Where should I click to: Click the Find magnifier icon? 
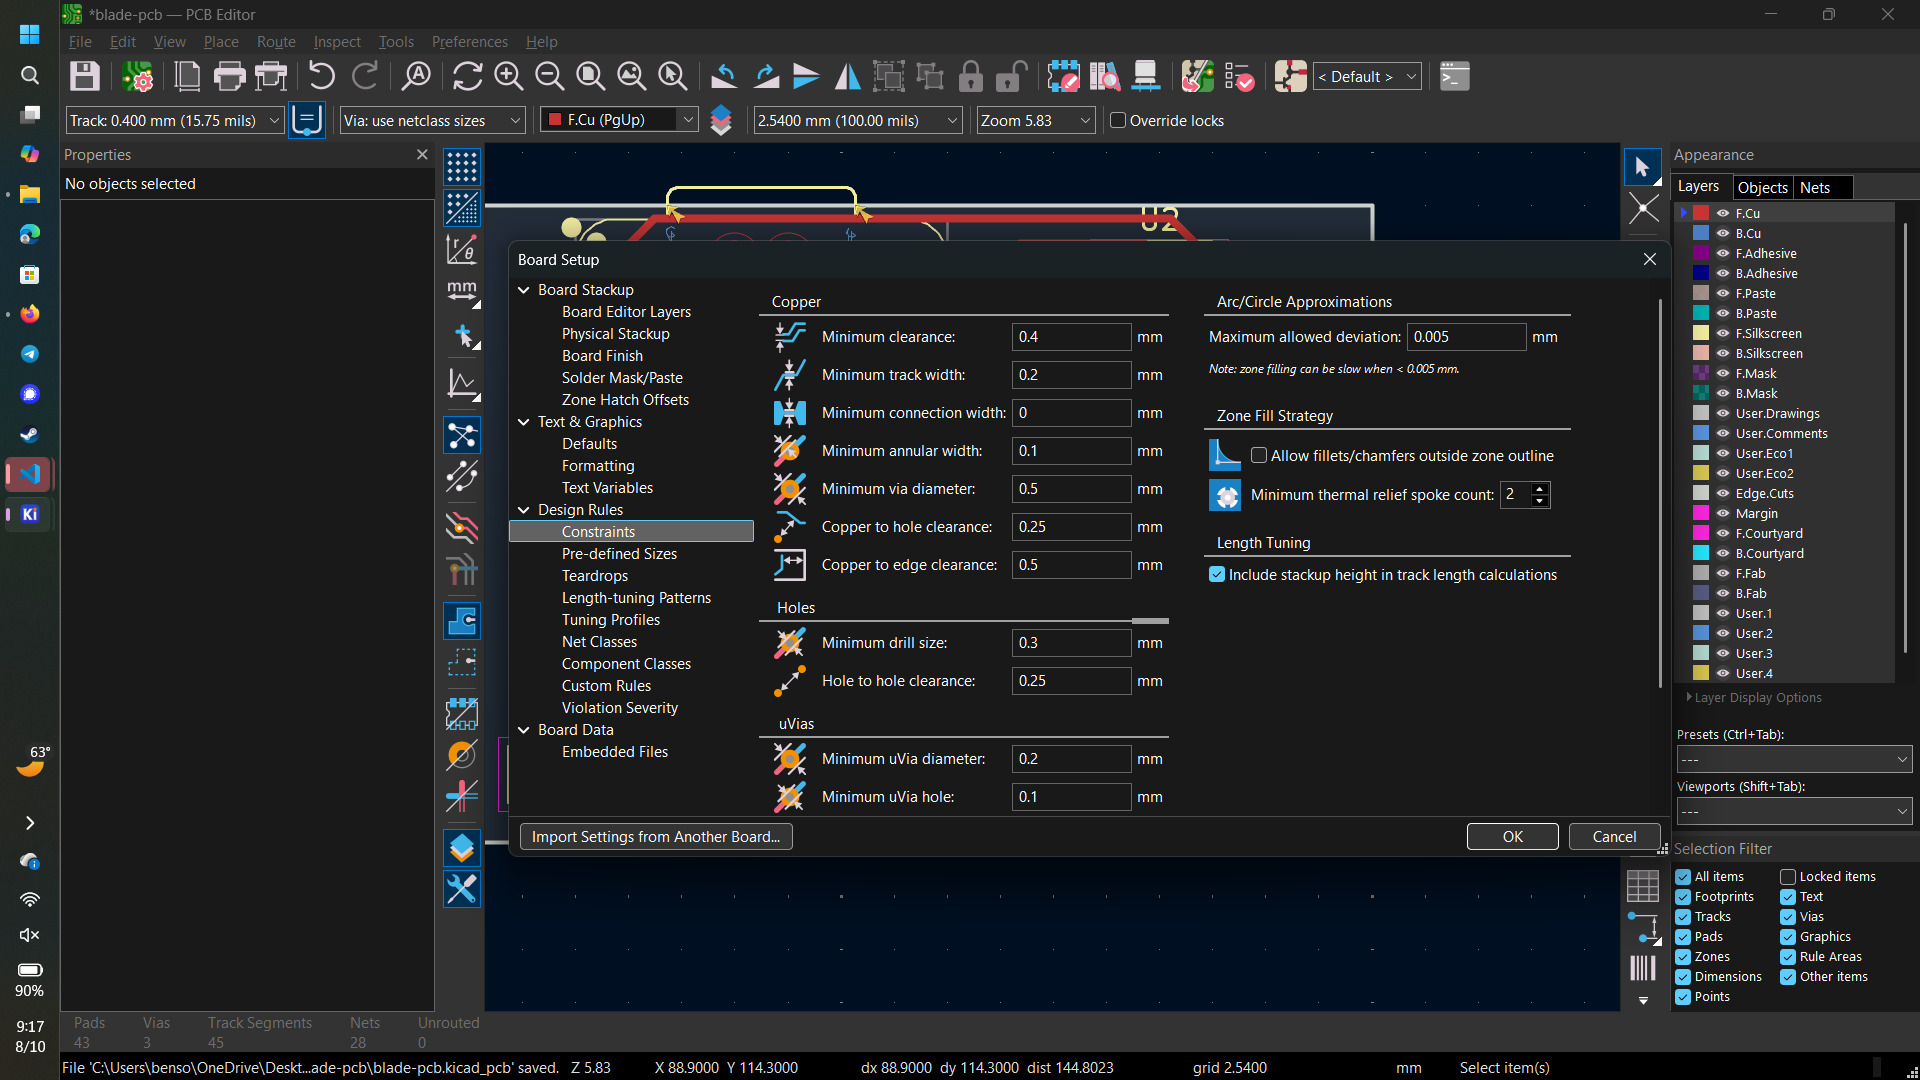click(416, 77)
